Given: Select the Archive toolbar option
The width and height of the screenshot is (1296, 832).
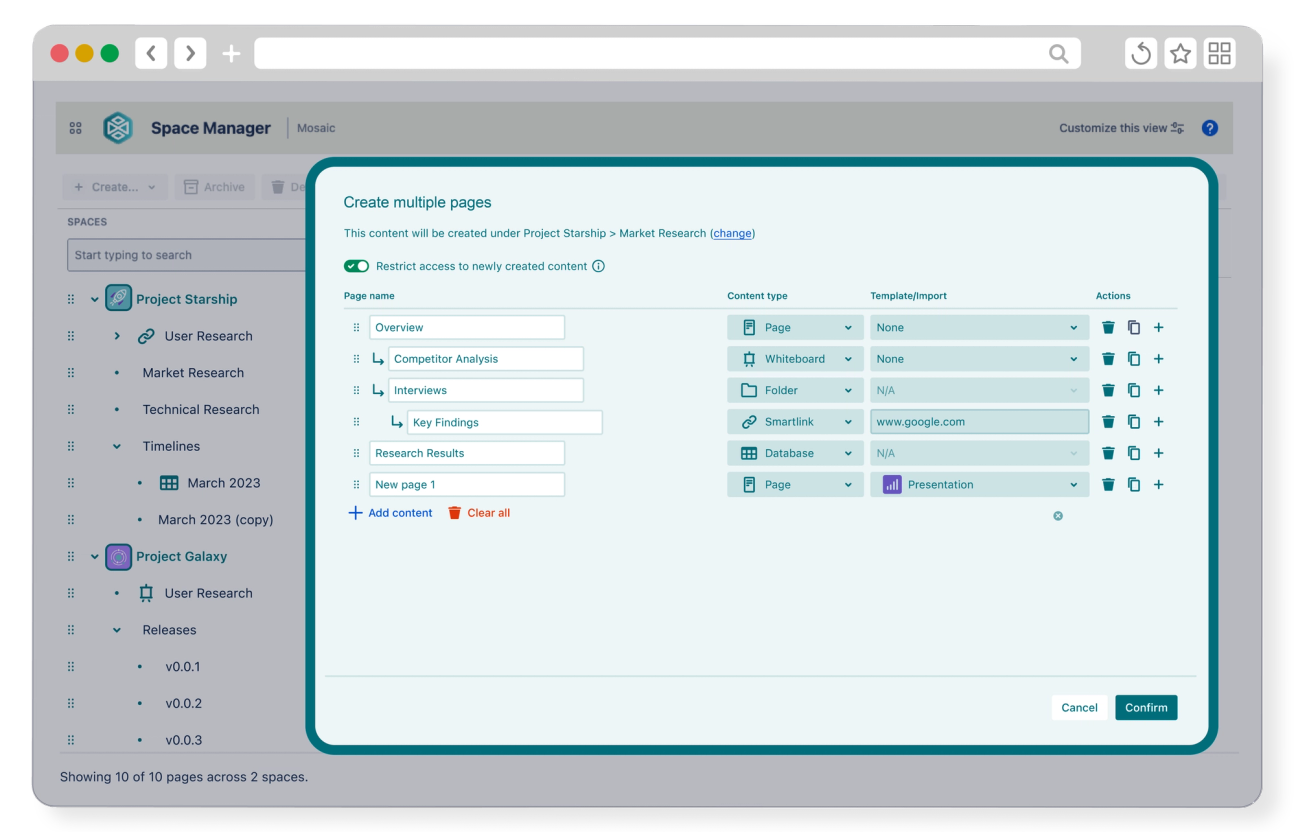Looking at the screenshot, I should [x=214, y=187].
